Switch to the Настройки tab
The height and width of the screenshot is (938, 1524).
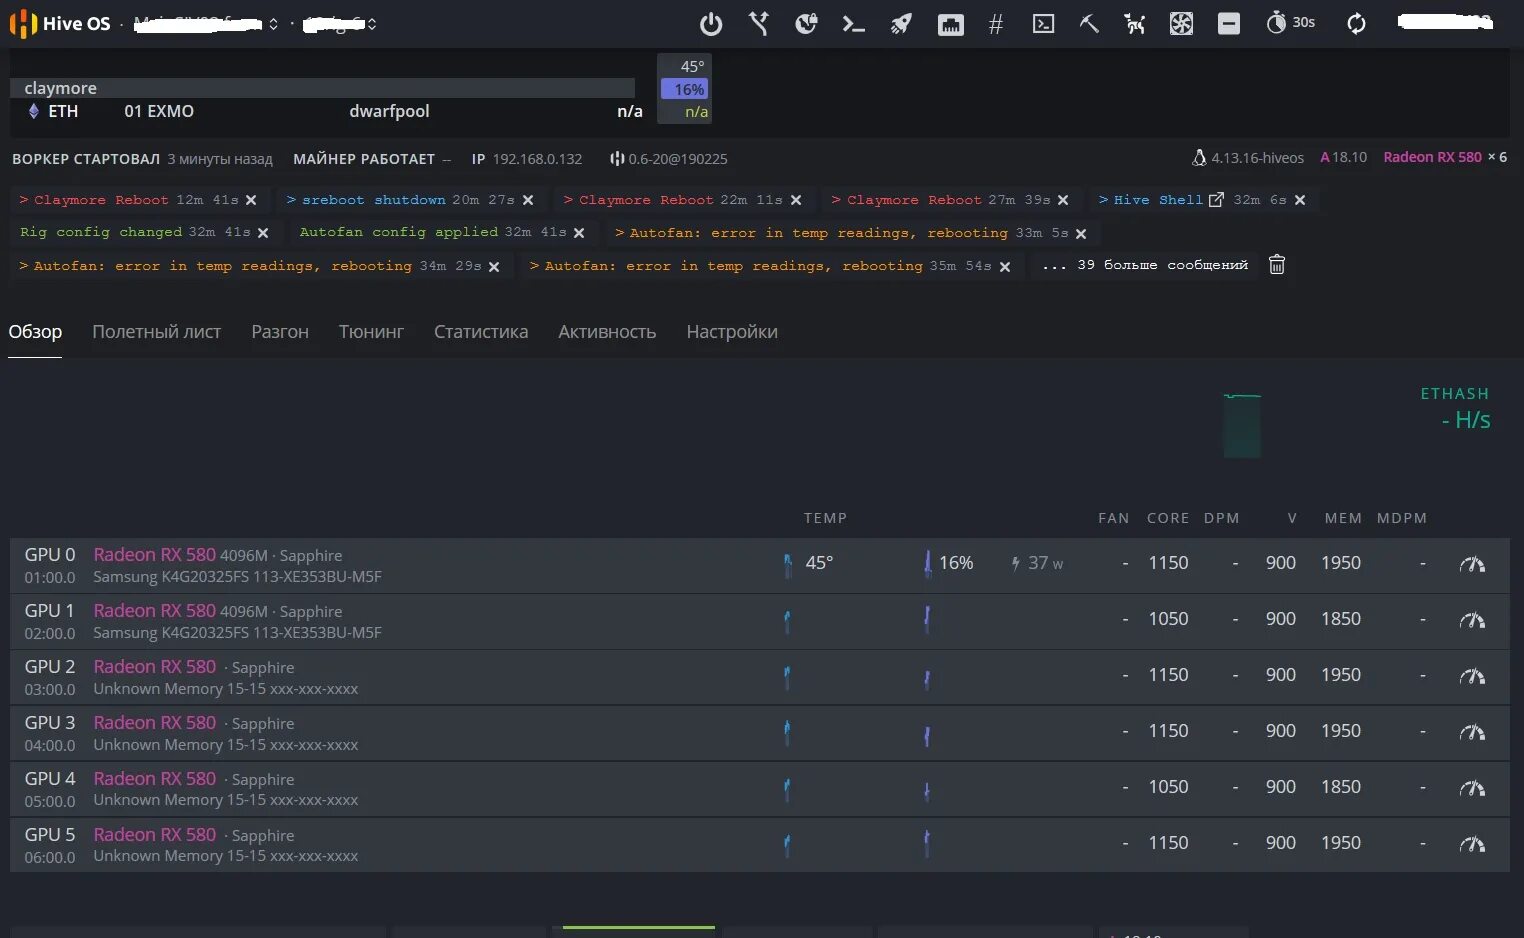[x=732, y=332]
